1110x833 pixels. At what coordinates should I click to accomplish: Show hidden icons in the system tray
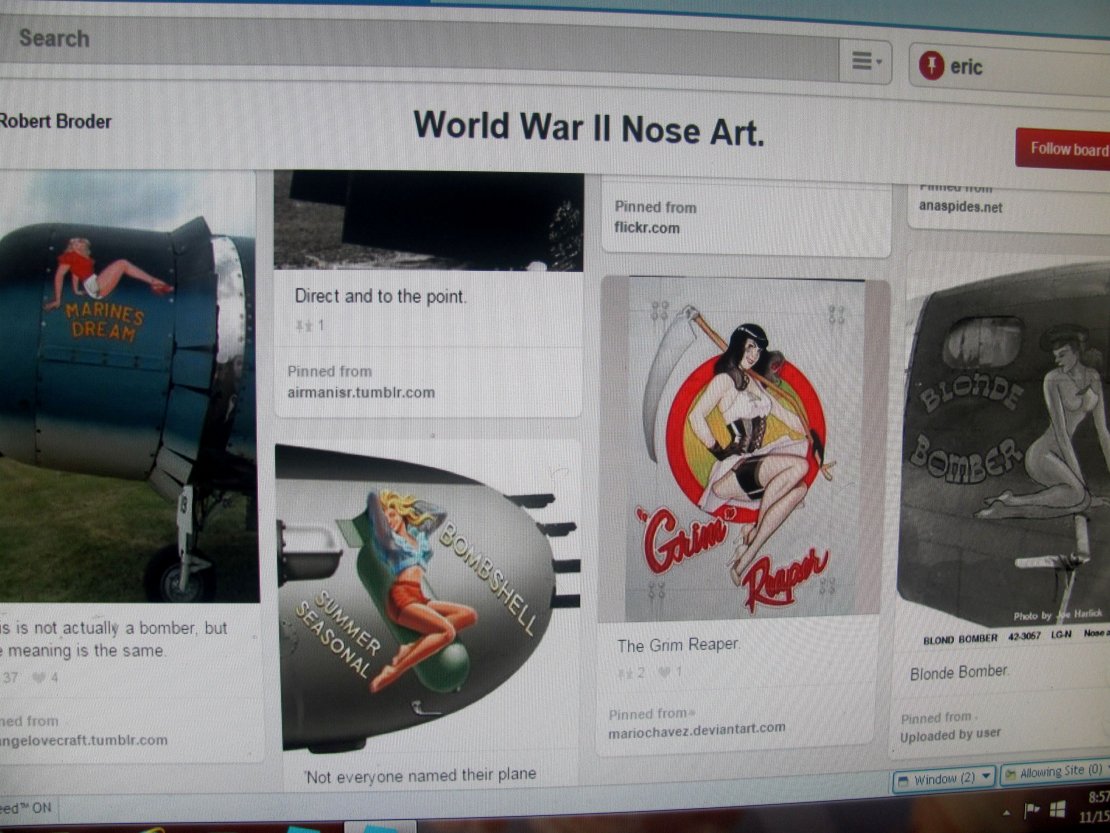pos(1006,814)
